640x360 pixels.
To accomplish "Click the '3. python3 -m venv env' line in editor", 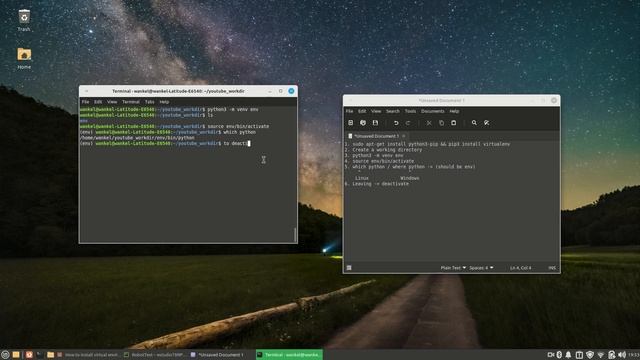I will click(373, 155).
